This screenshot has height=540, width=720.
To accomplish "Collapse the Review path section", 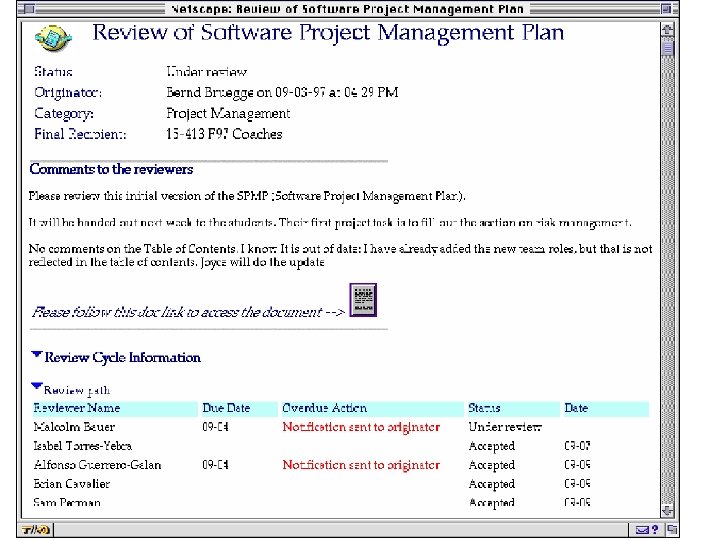I will click(37, 386).
